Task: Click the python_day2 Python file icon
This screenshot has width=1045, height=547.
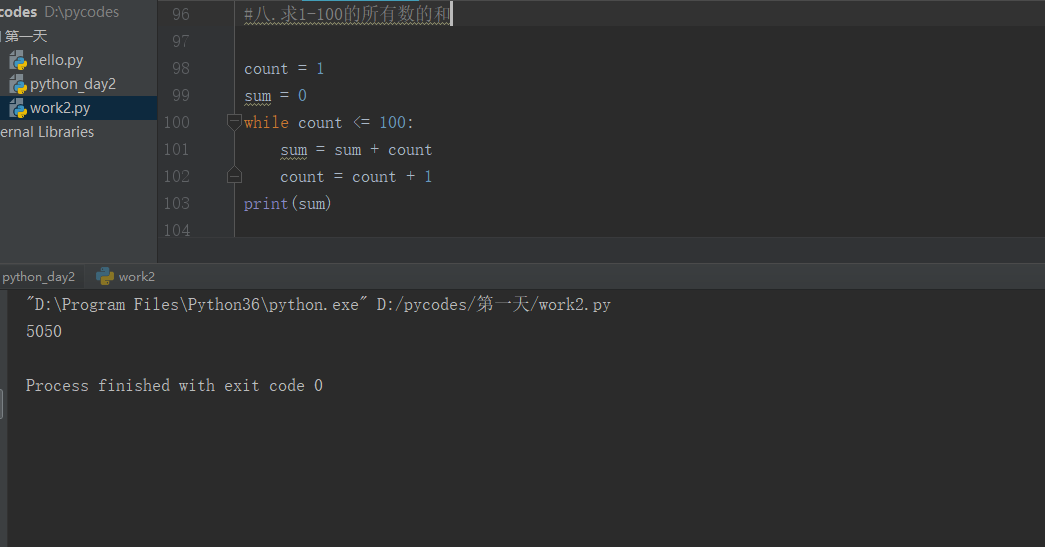Action: click(18, 85)
